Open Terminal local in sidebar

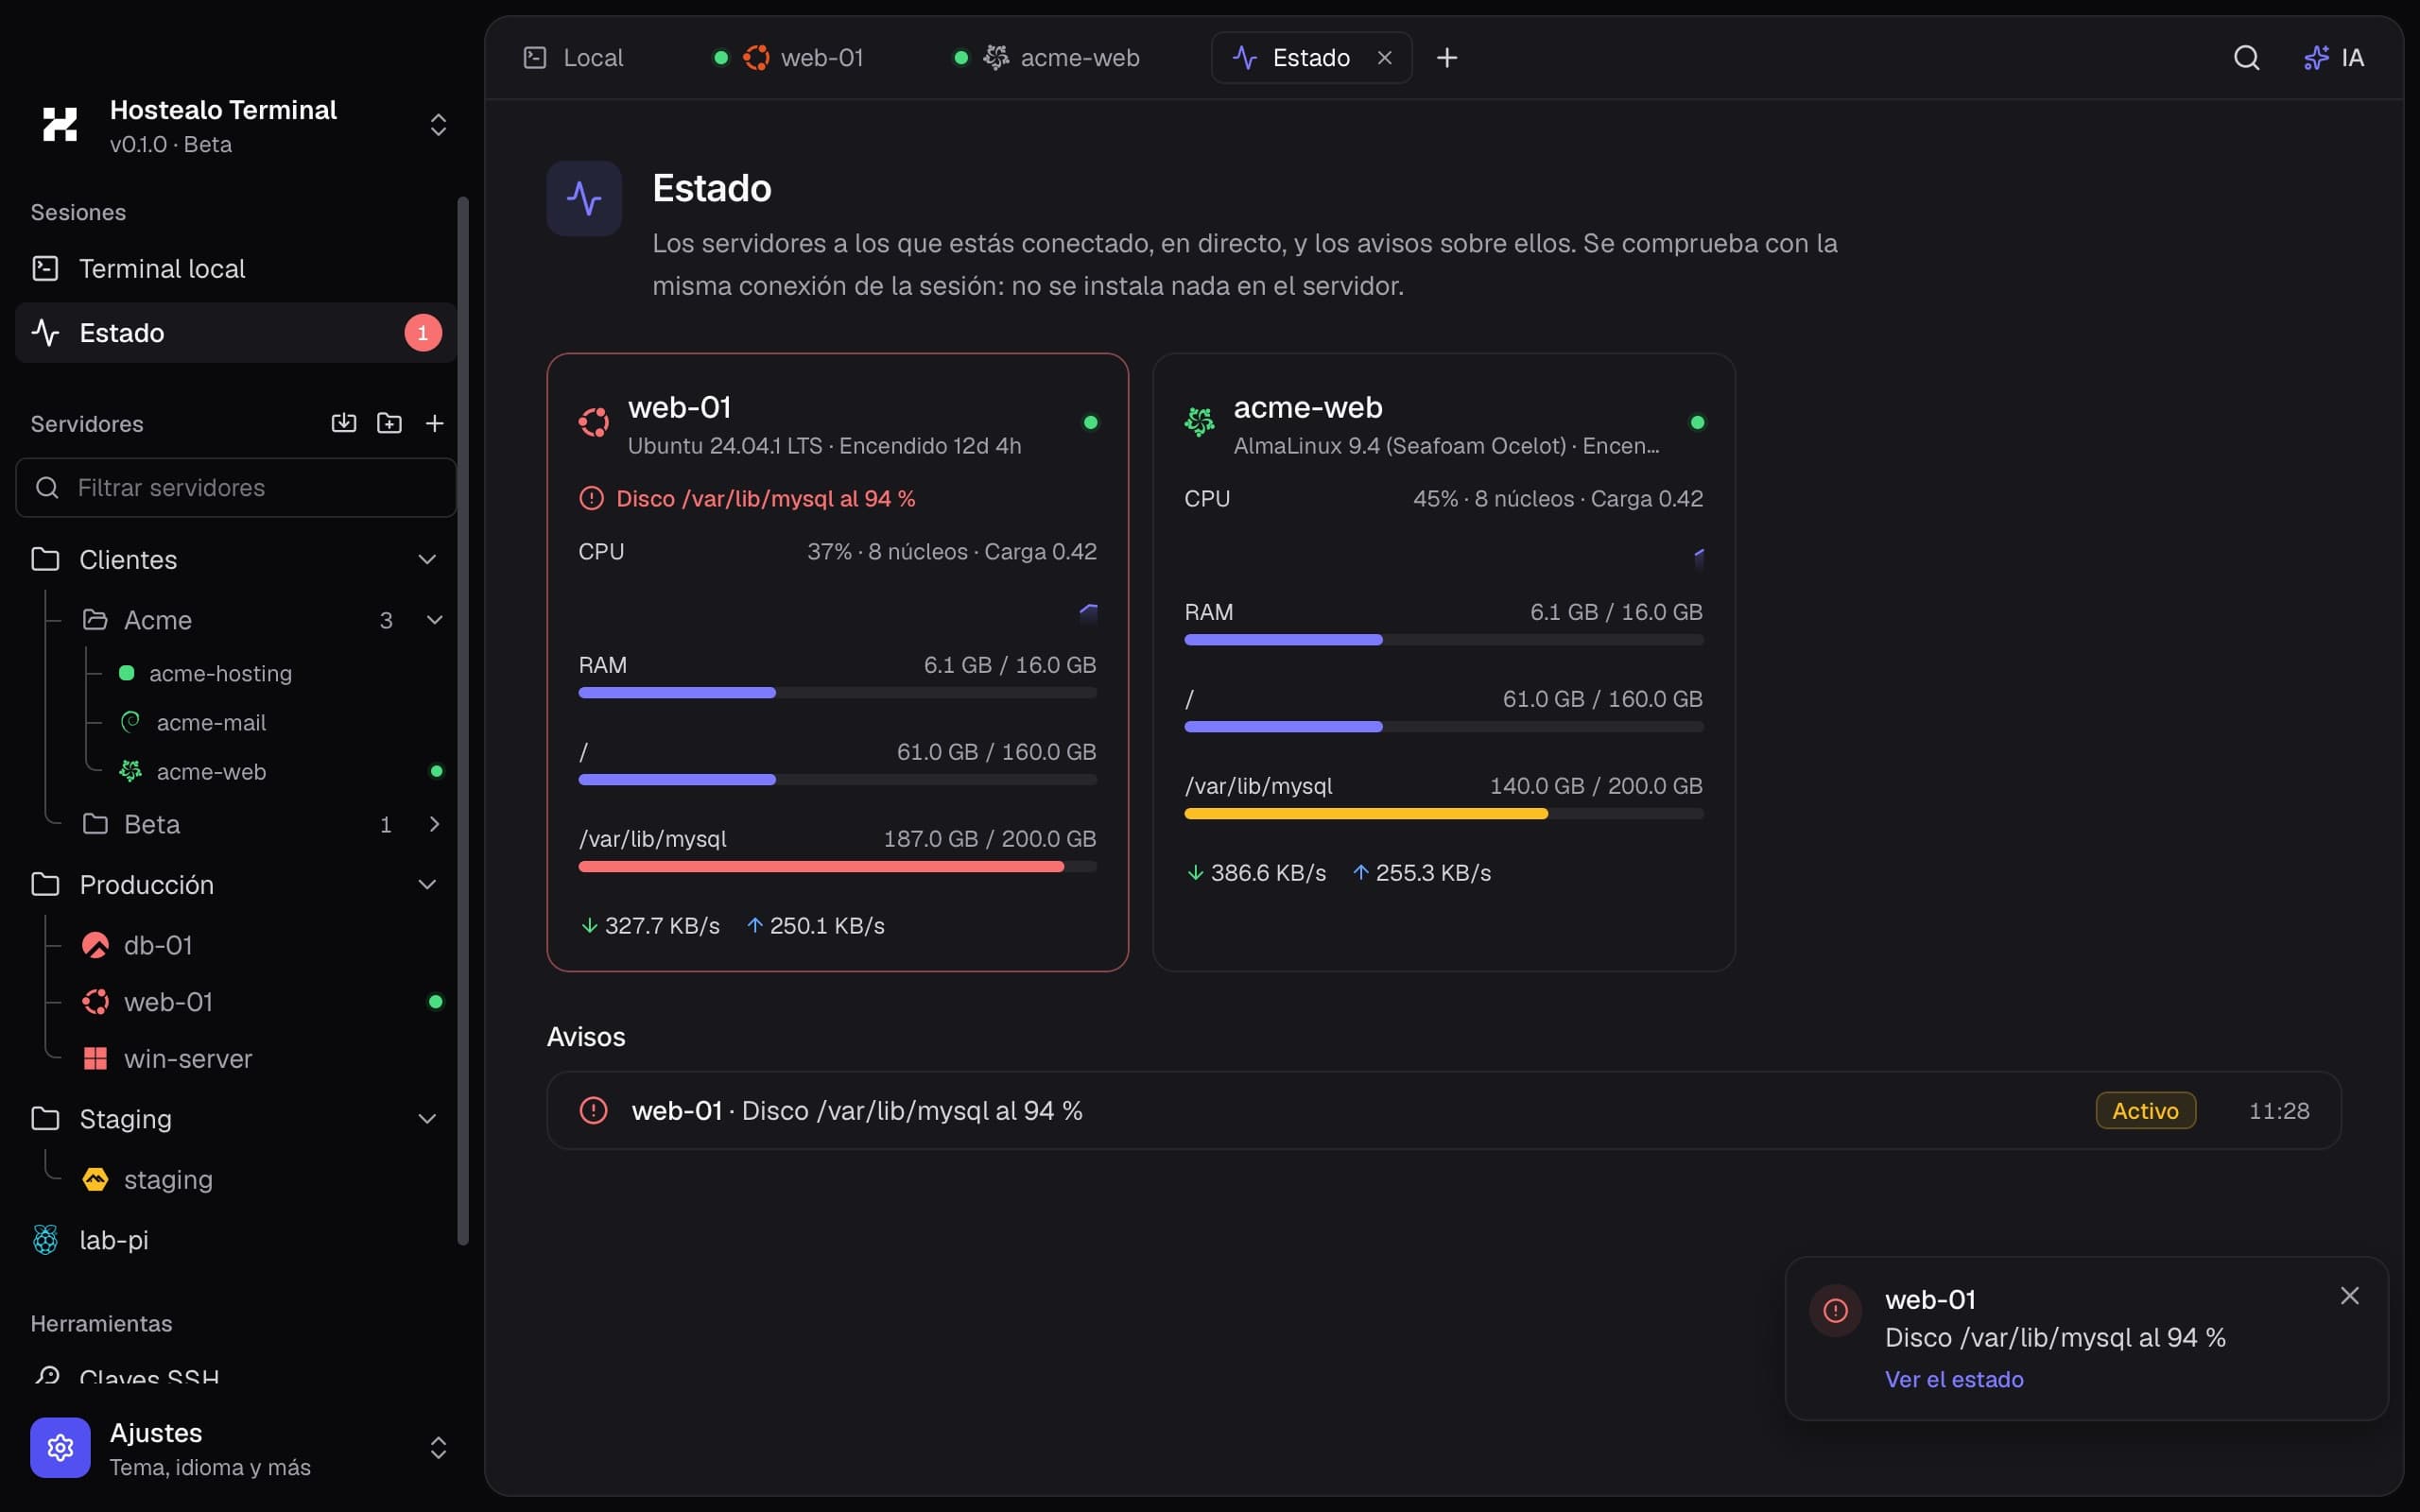pos(236,269)
